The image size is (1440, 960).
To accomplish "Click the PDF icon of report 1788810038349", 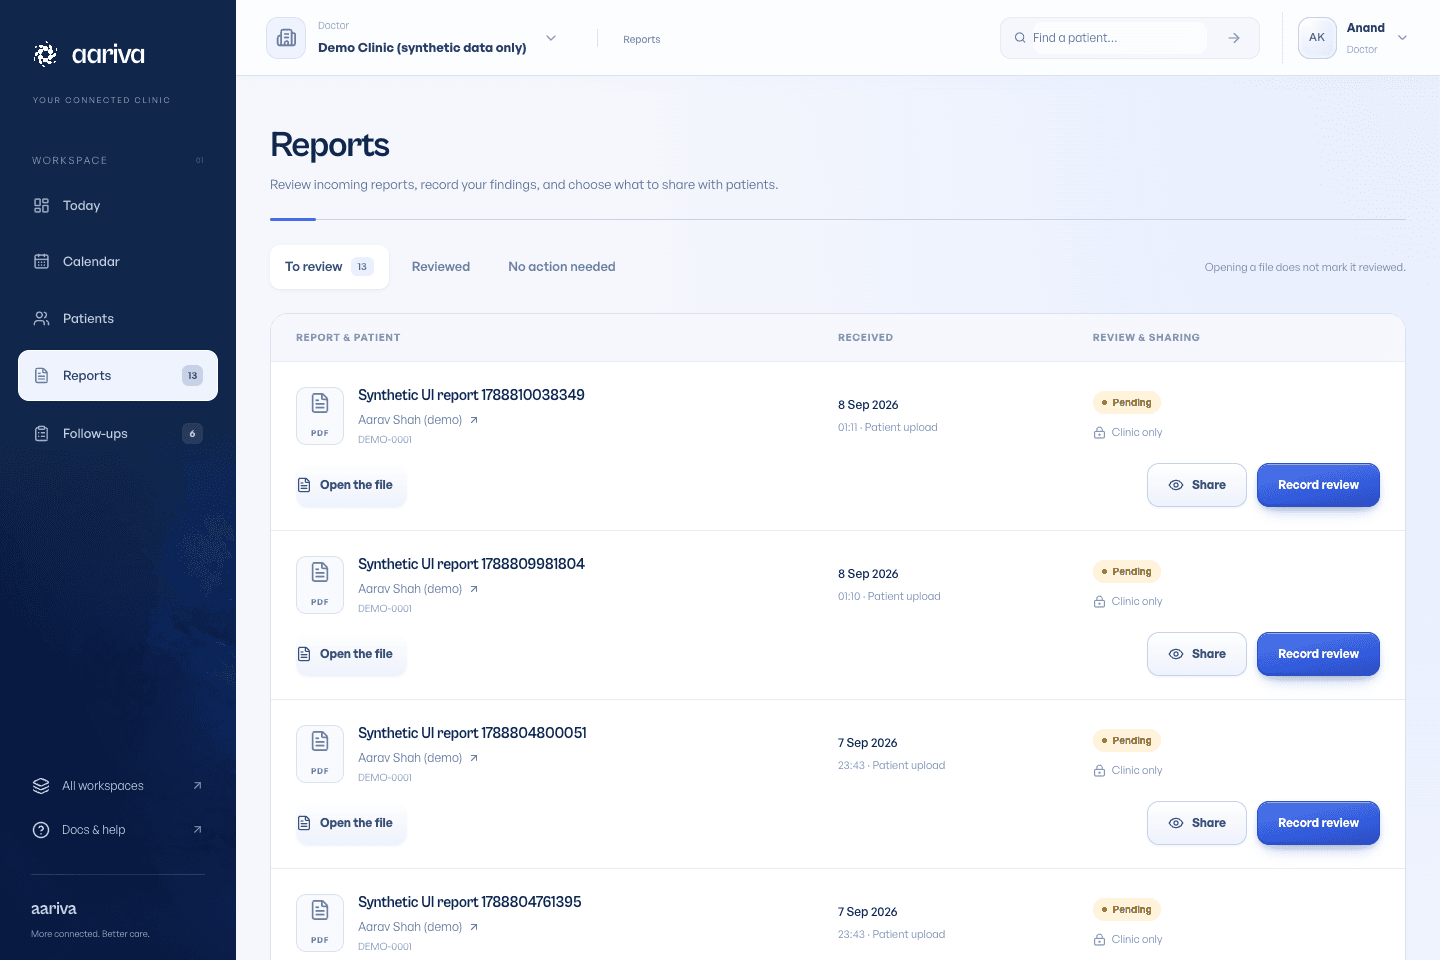I will [x=320, y=415].
